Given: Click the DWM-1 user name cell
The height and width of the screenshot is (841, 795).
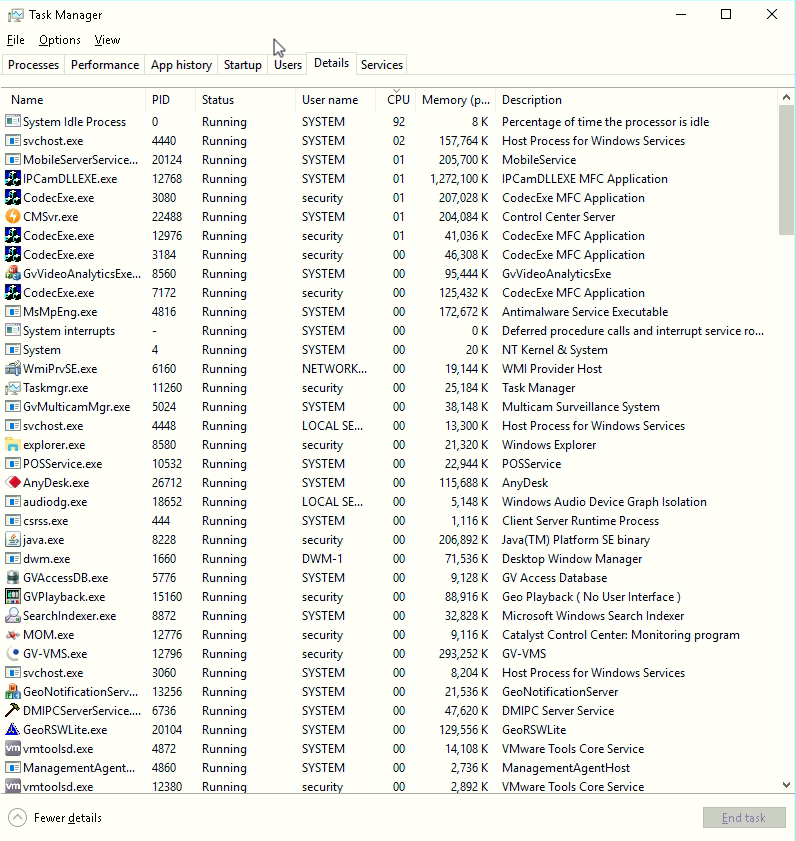Looking at the screenshot, I should click(x=322, y=559).
